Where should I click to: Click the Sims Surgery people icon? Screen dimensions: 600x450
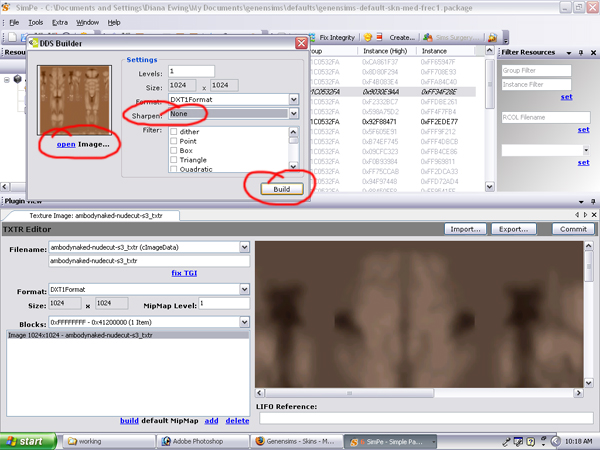pos(428,37)
